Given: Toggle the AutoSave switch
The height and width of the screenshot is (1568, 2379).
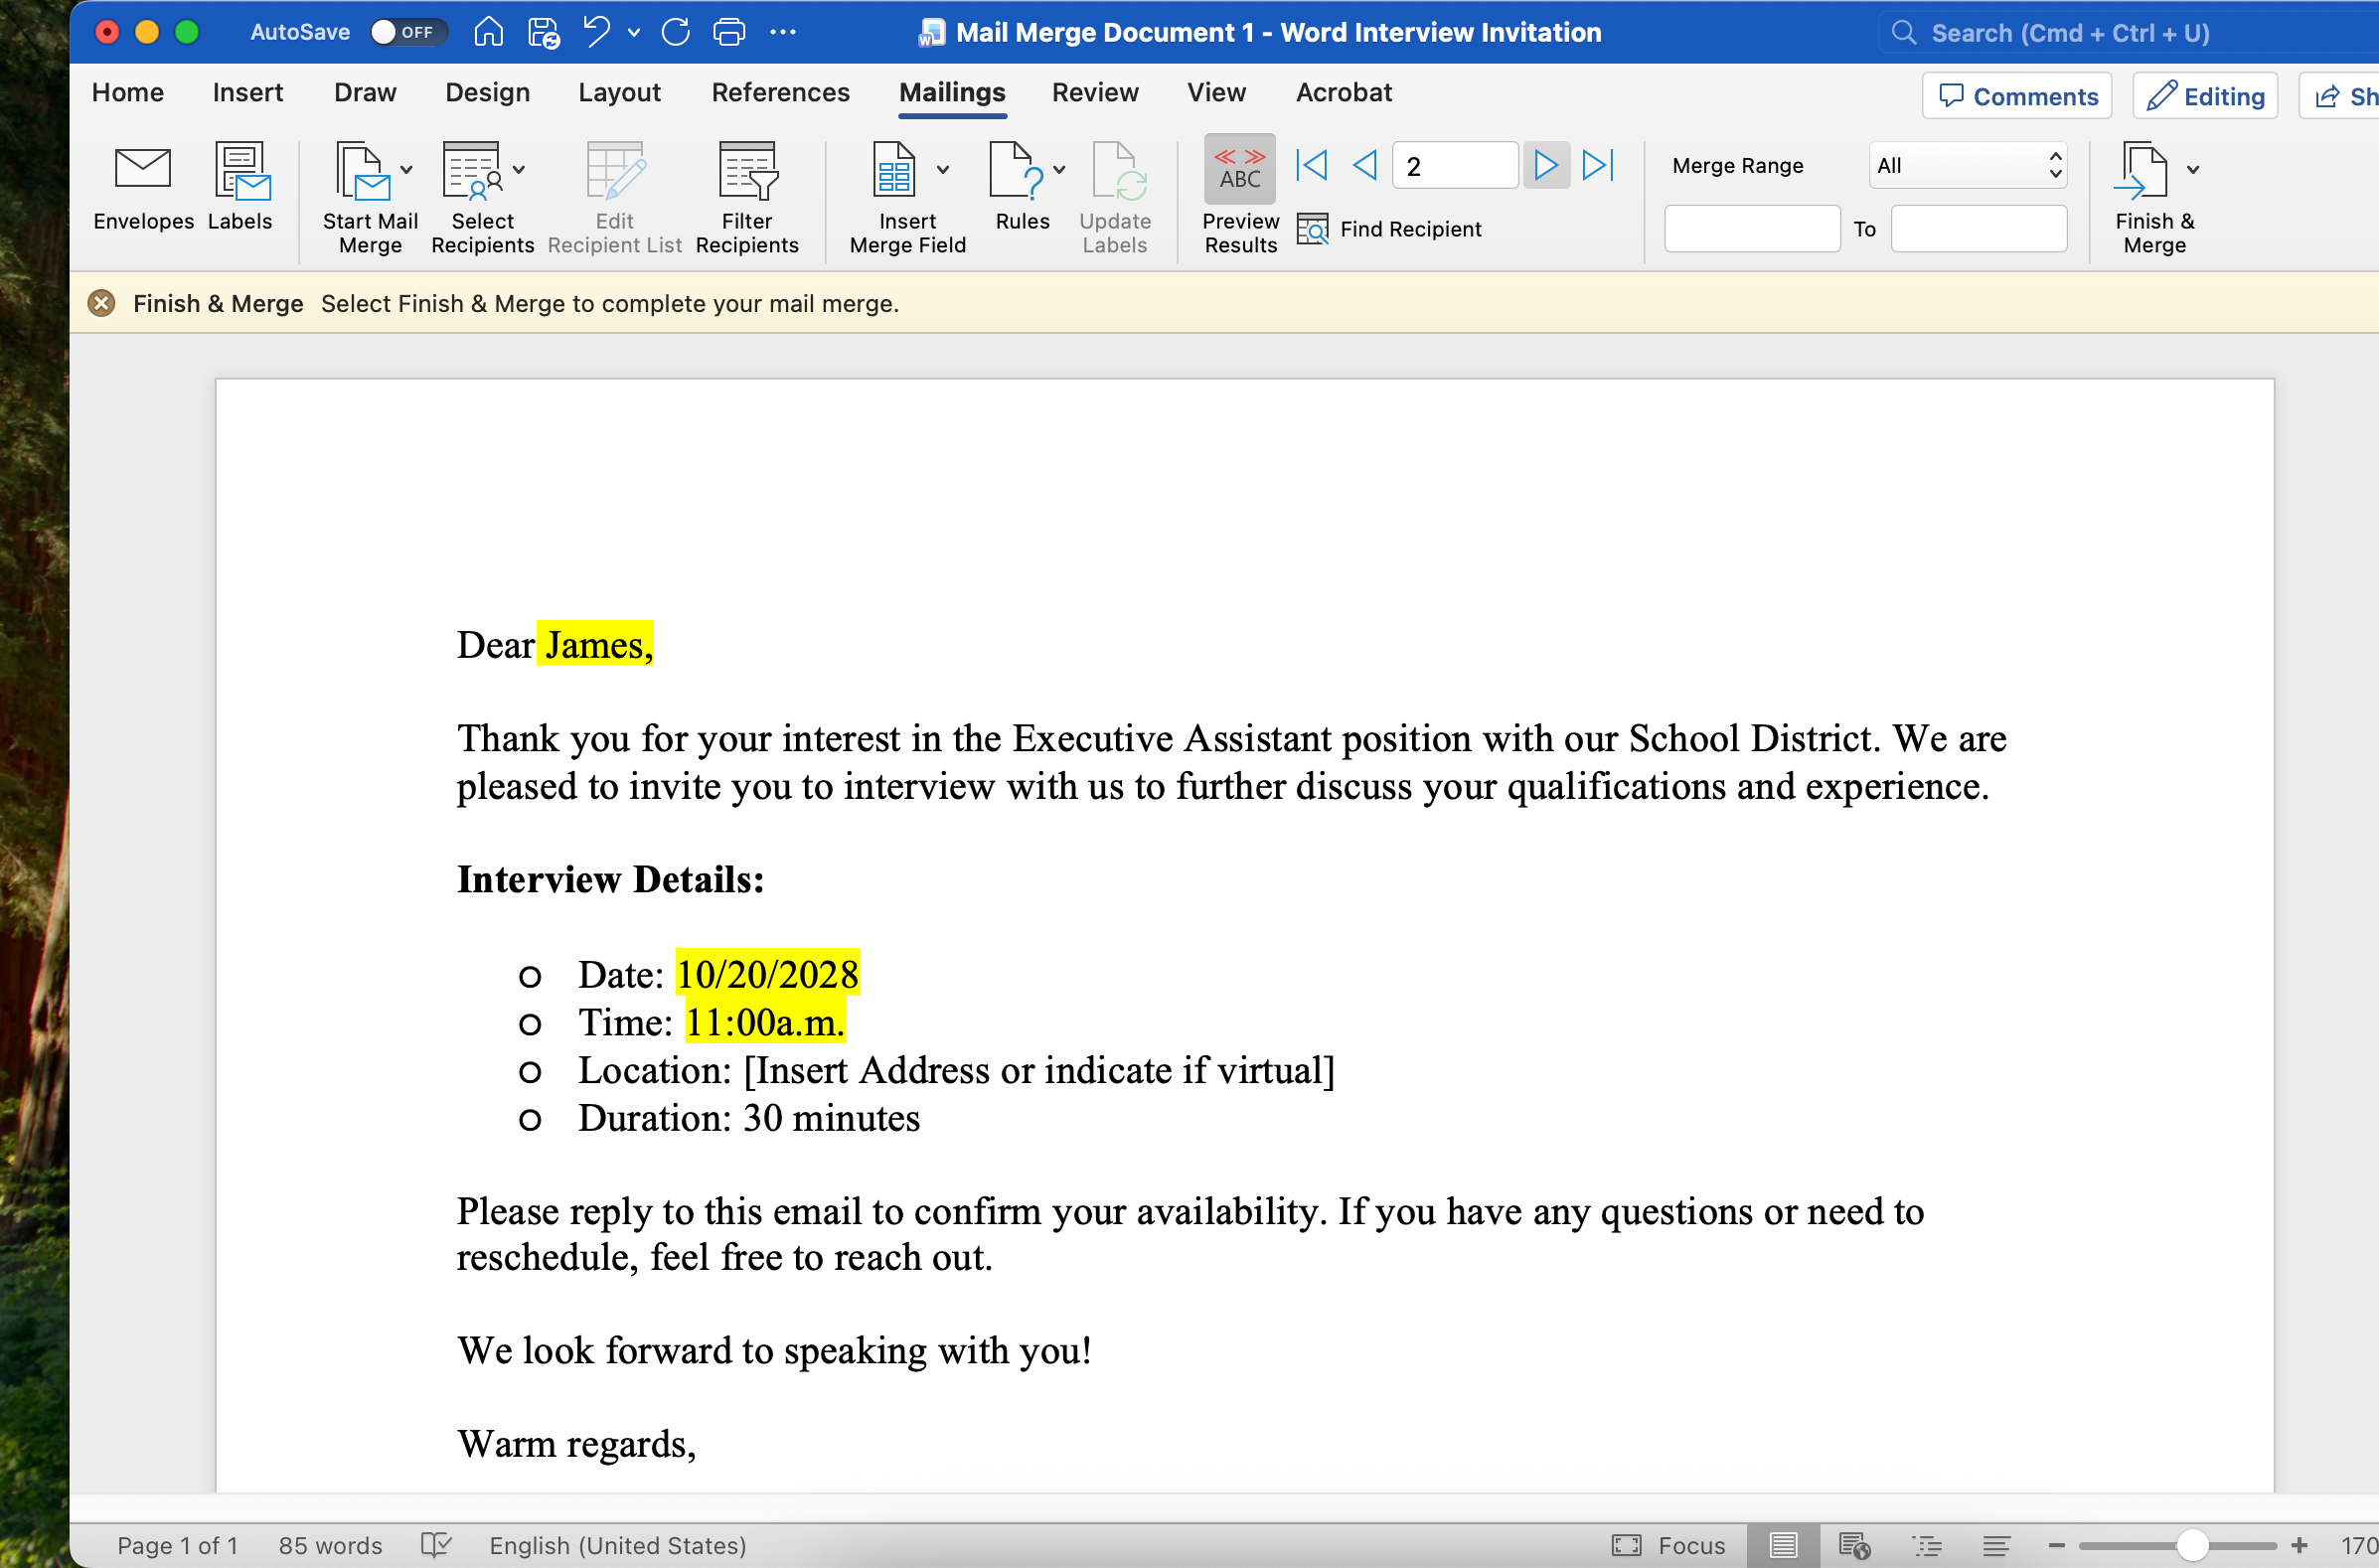Looking at the screenshot, I should click(x=407, y=32).
